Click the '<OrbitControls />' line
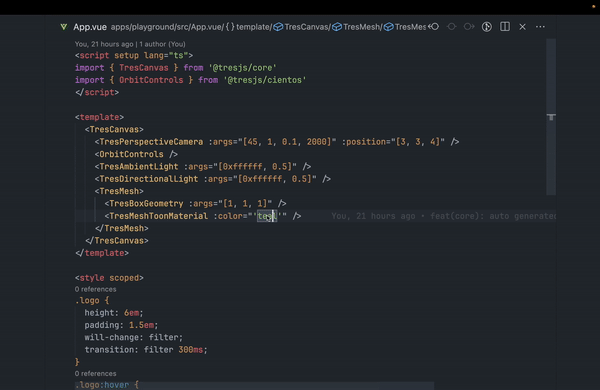 (x=136, y=154)
